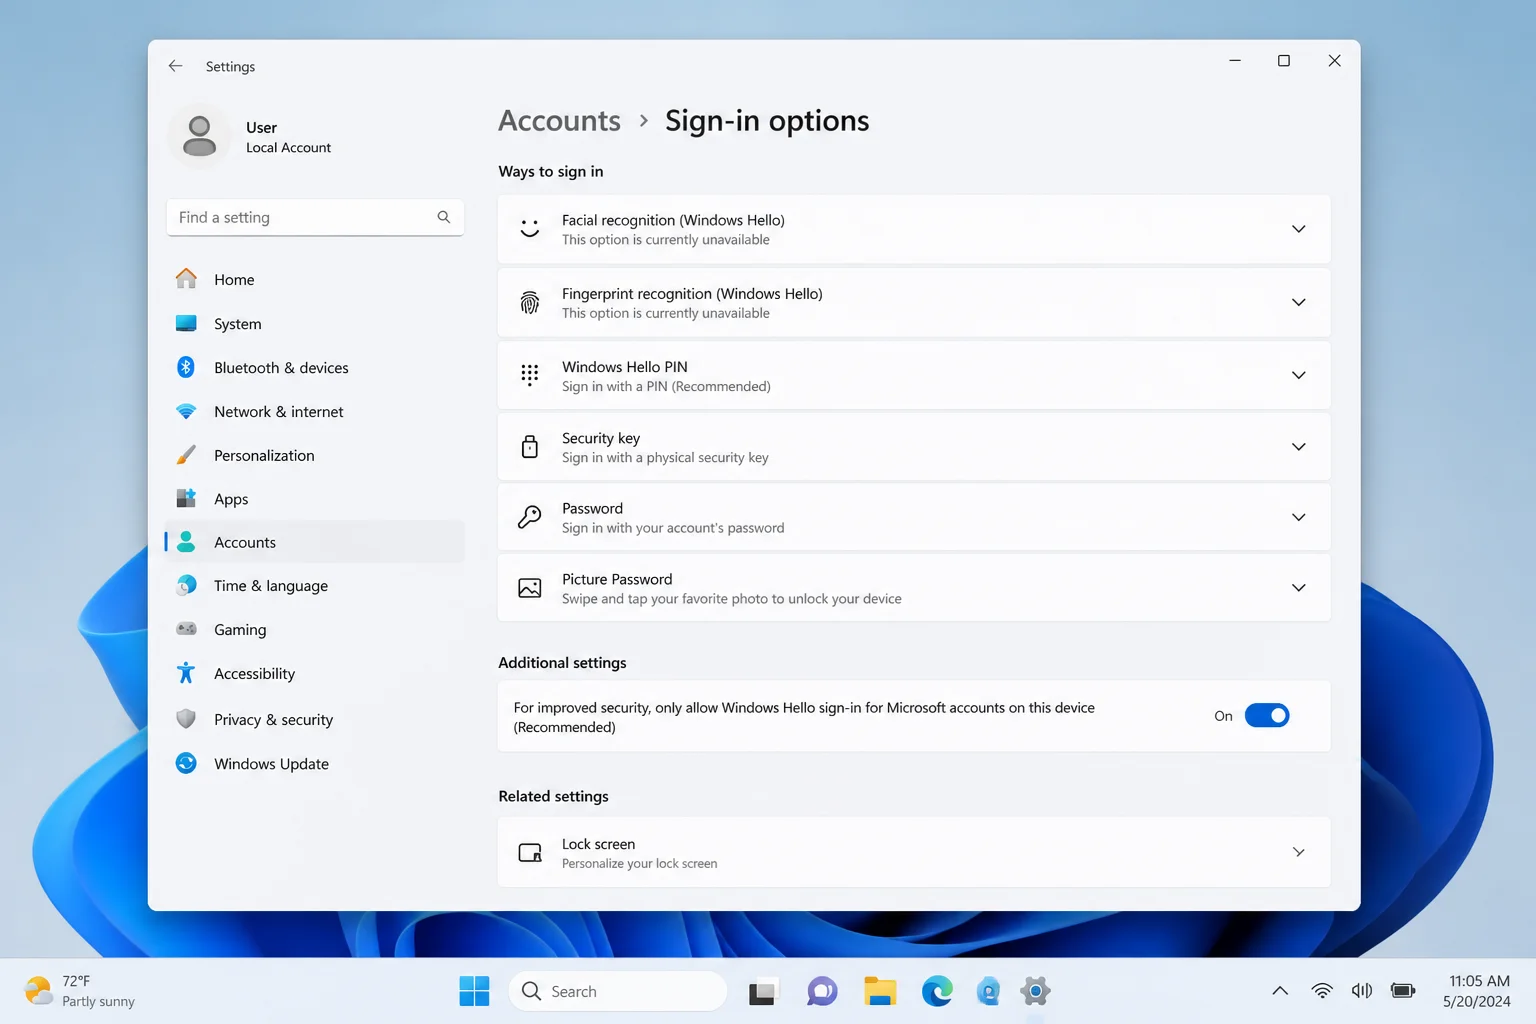The height and width of the screenshot is (1024, 1536).
Task: Click Windows Hello PIN title text
Action: 624,367
